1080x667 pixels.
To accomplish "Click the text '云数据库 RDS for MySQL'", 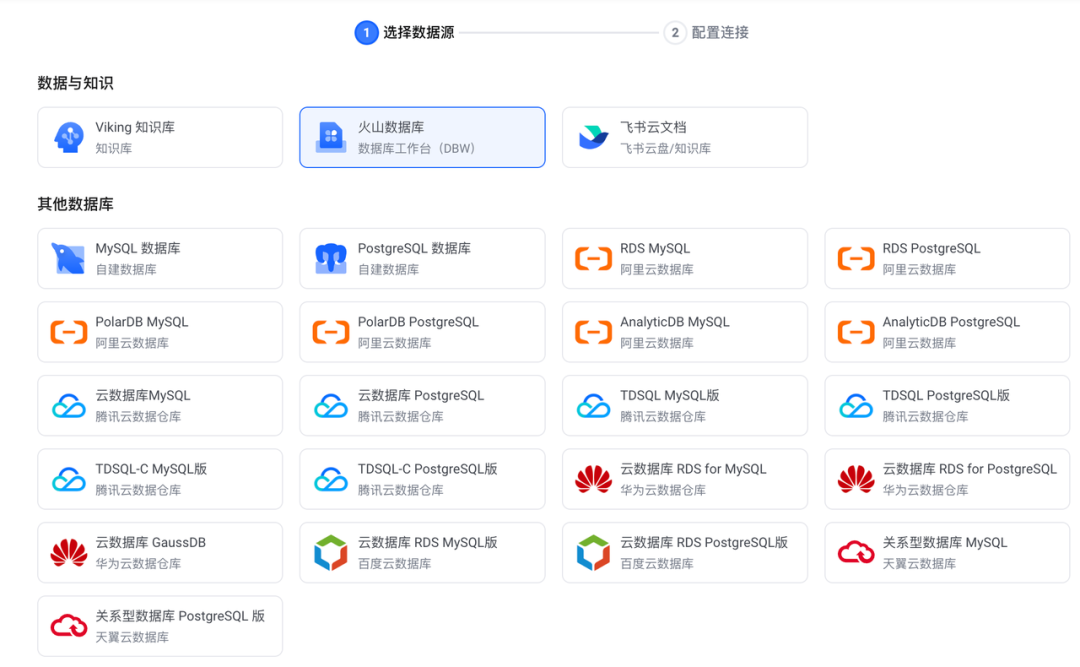I will click(x=693, y=469).
